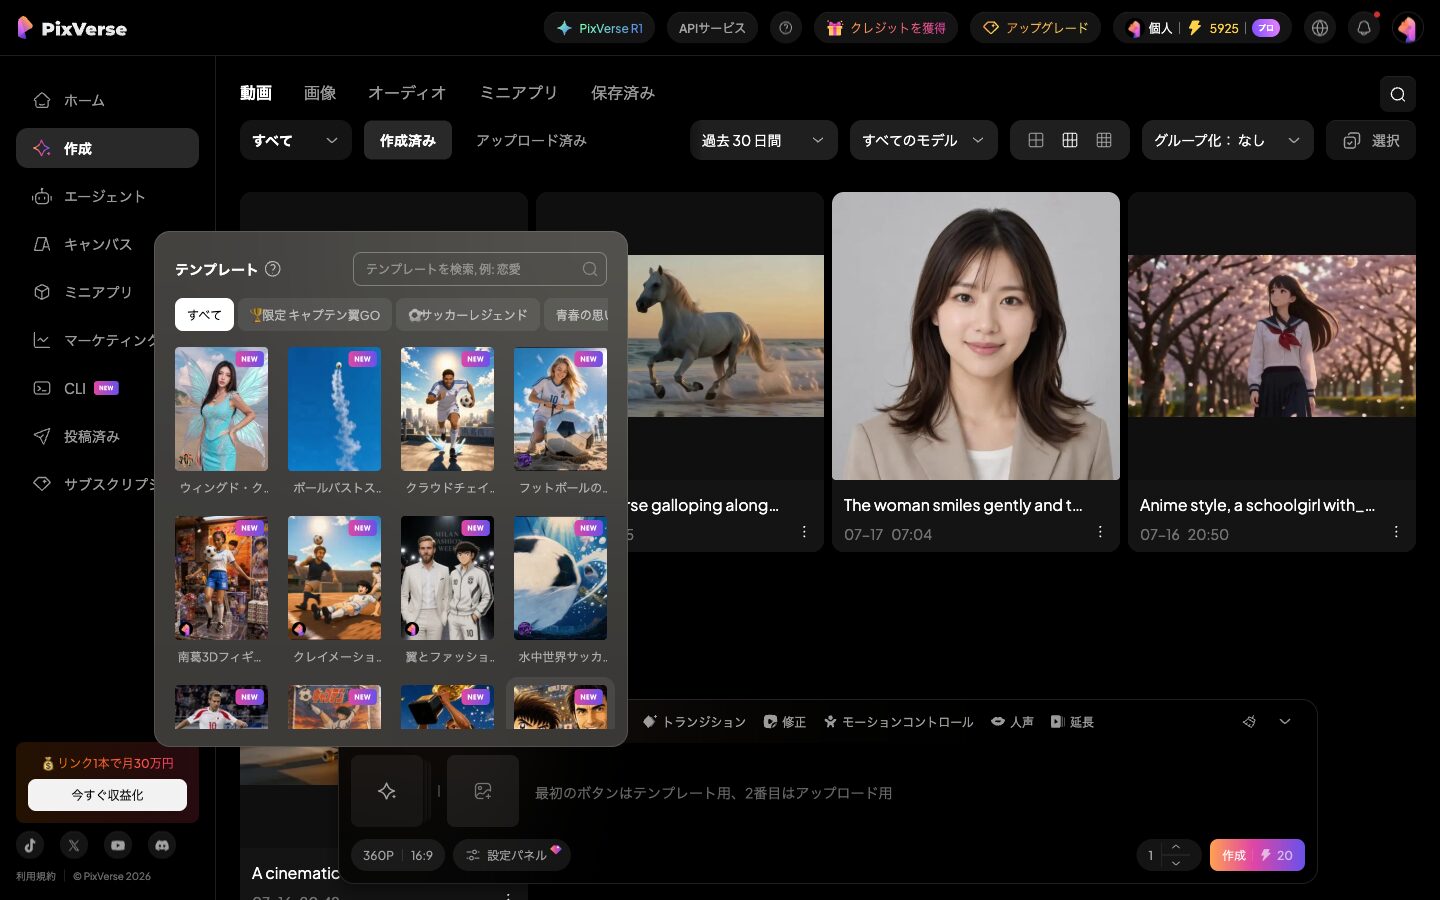Open the 過去 30 日間 date dropdown

click(x=764, y=141)
